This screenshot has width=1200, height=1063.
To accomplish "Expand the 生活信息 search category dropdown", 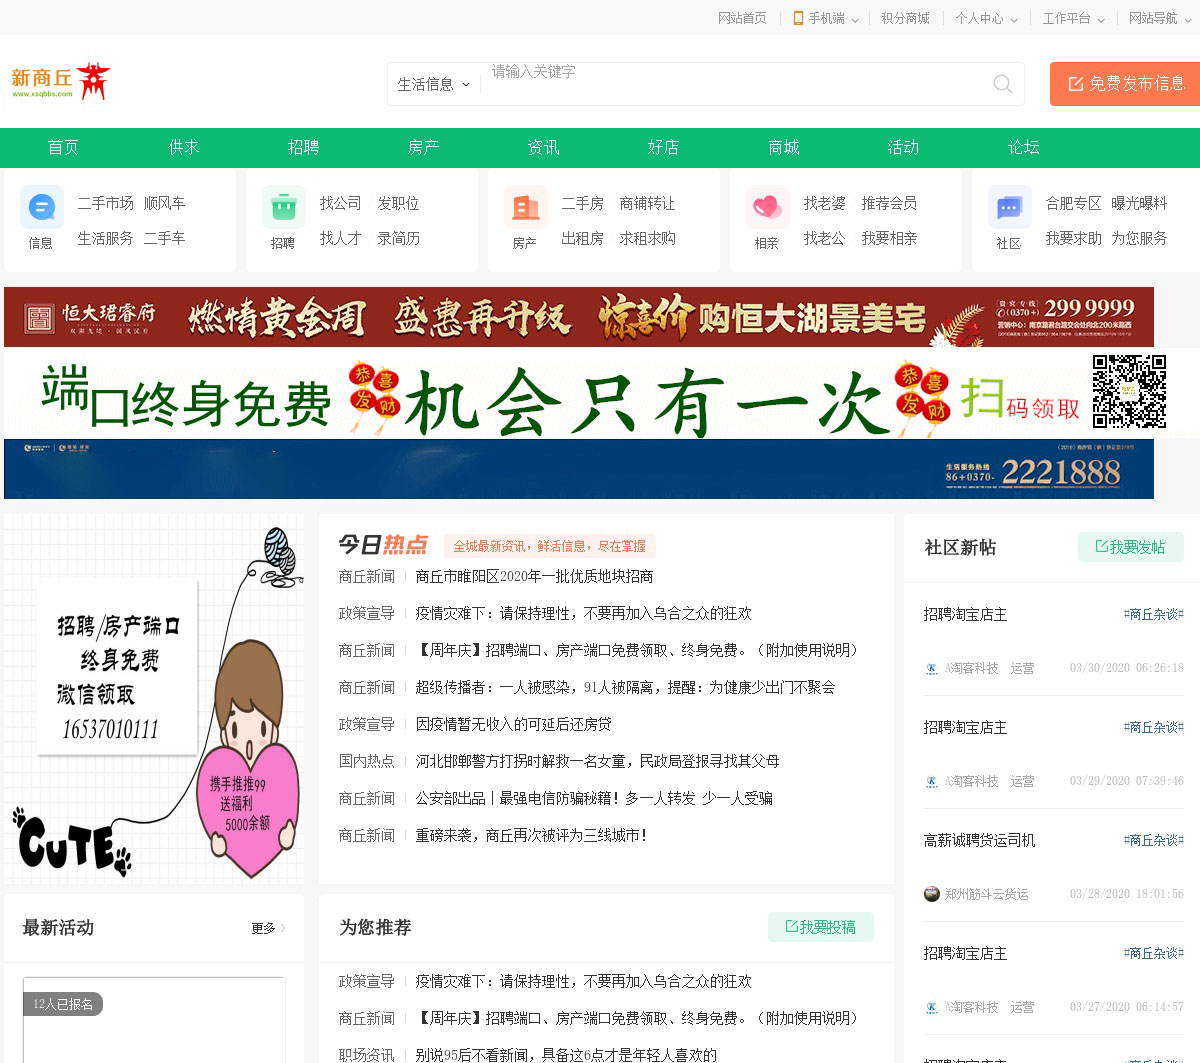I will [x=433, y=85].
